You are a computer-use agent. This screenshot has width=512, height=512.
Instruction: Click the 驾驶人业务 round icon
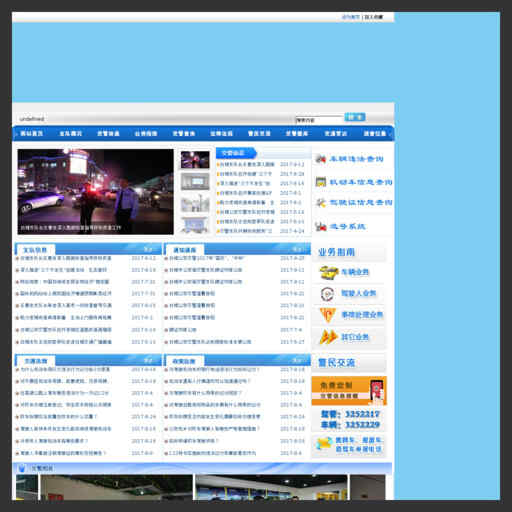point(327,294)
